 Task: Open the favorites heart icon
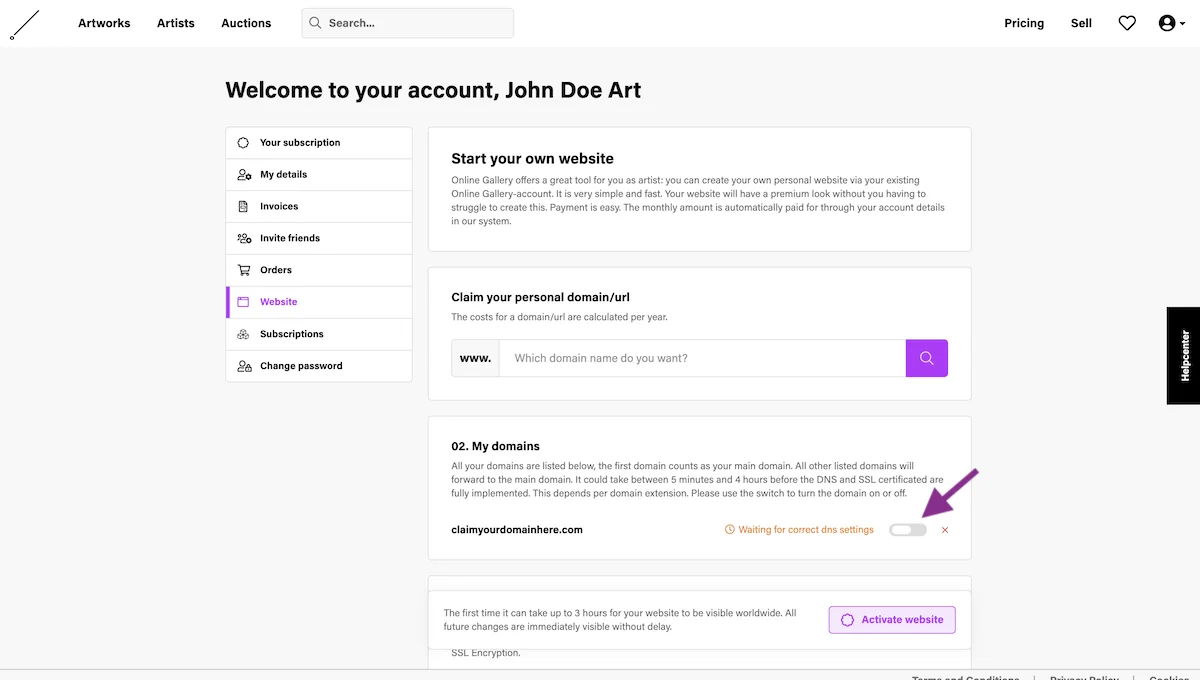coord(1127,23)
